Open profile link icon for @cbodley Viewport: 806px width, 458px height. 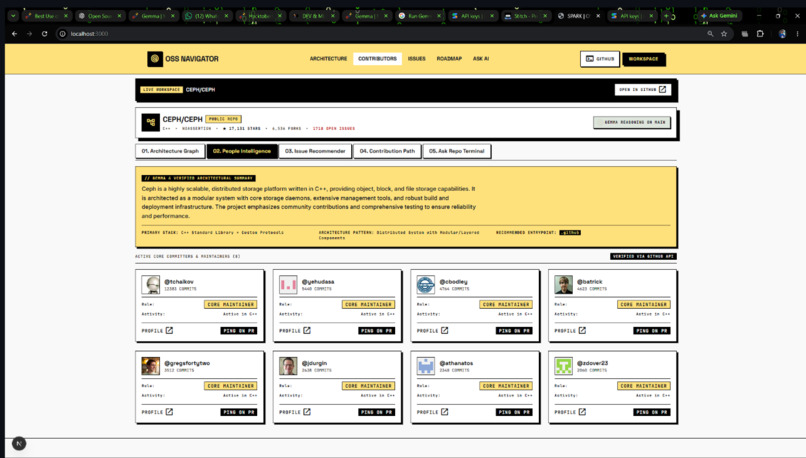445,331
